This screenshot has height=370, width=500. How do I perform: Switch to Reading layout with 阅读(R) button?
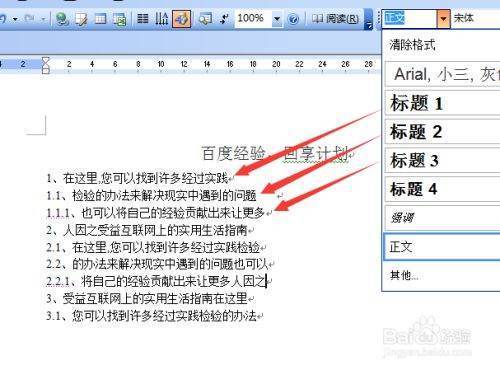pos(335,19)
